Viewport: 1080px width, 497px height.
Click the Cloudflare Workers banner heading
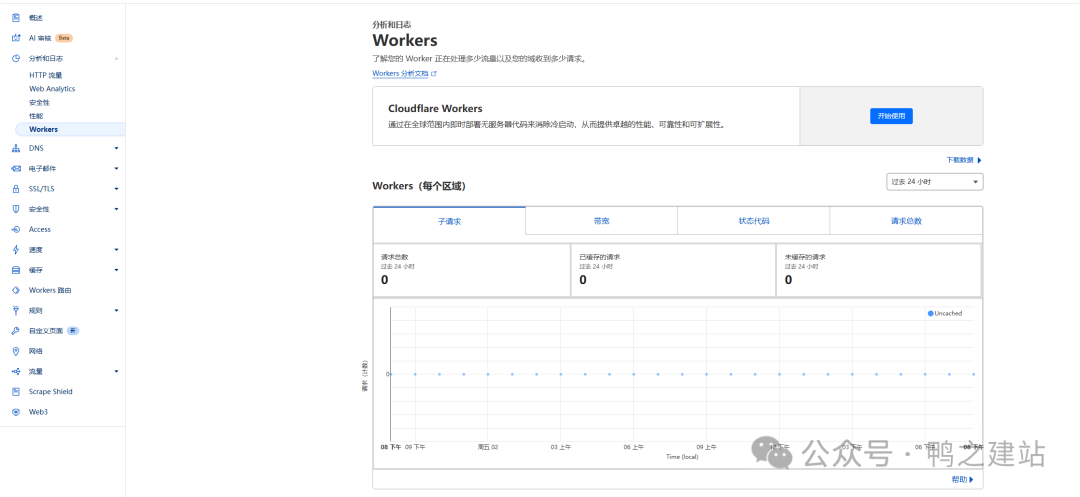[x=435, y=109]
